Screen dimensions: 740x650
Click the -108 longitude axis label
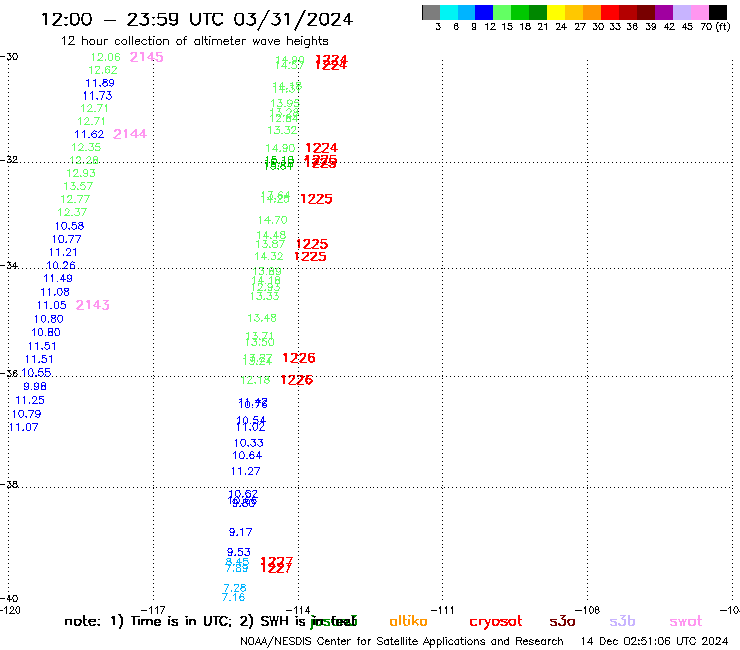pos(588,610)
